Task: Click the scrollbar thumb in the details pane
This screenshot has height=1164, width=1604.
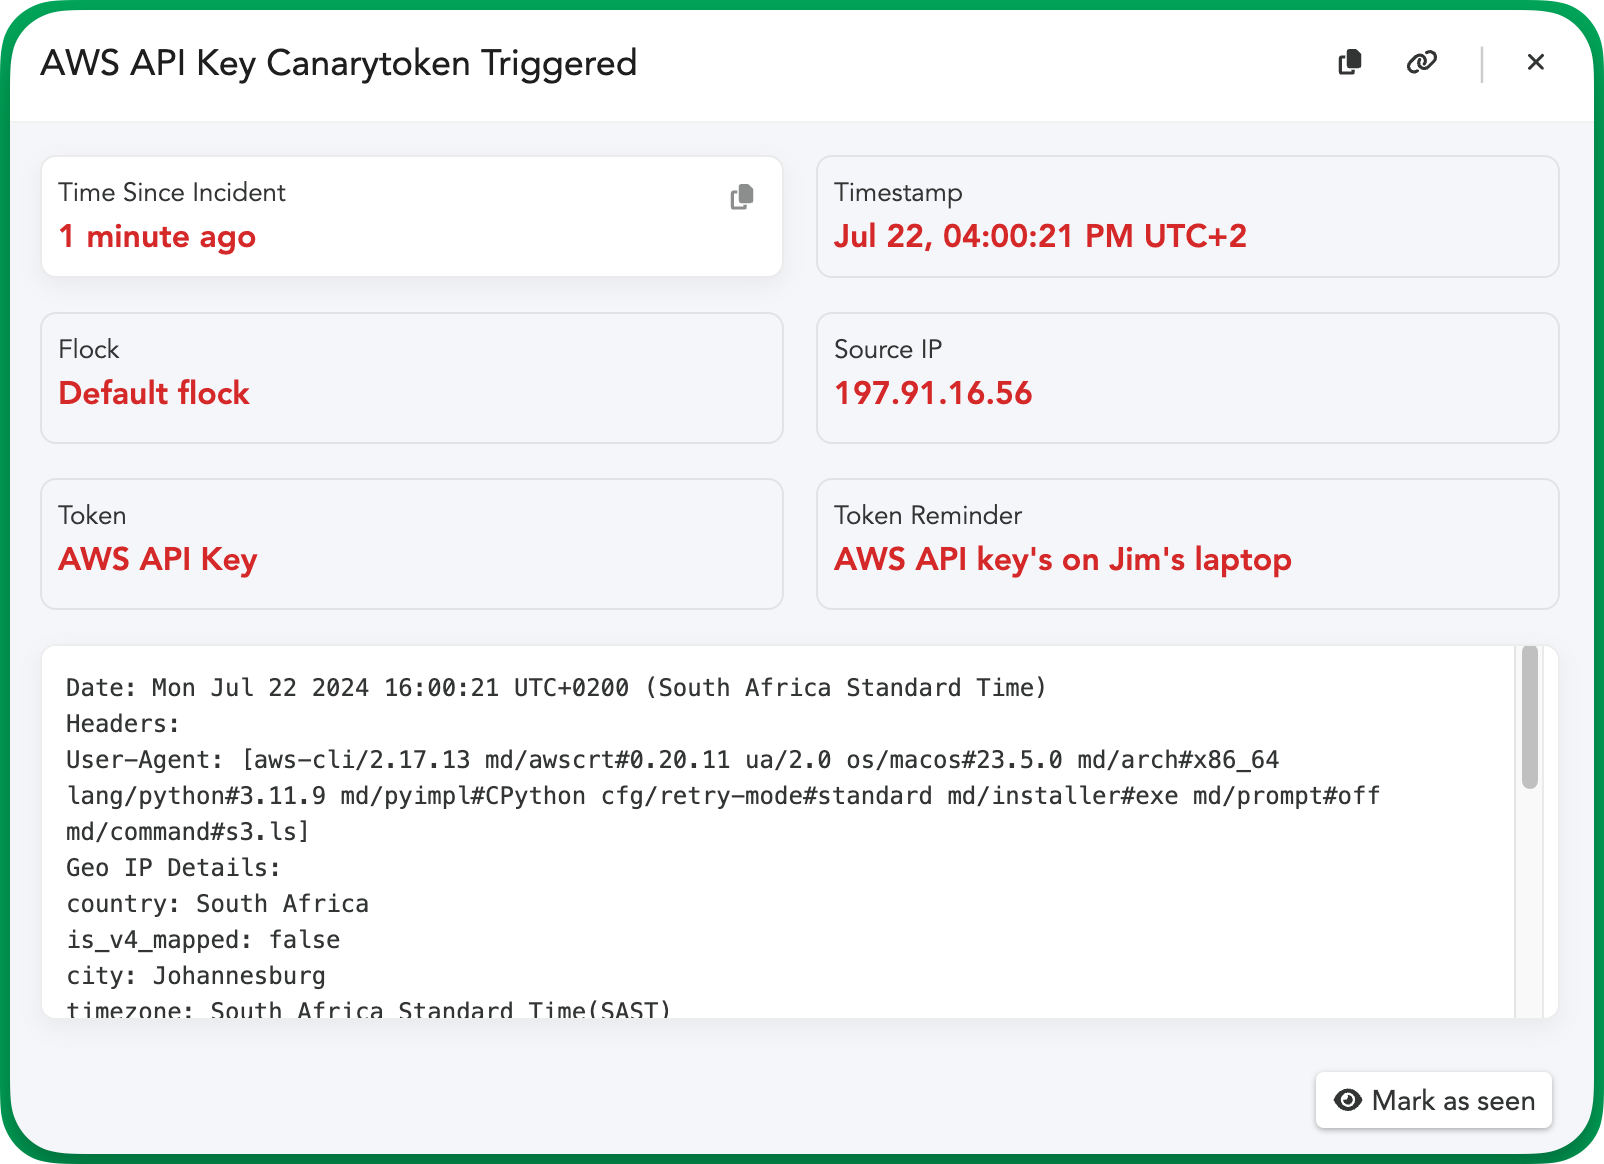Action: [1529, 717]
